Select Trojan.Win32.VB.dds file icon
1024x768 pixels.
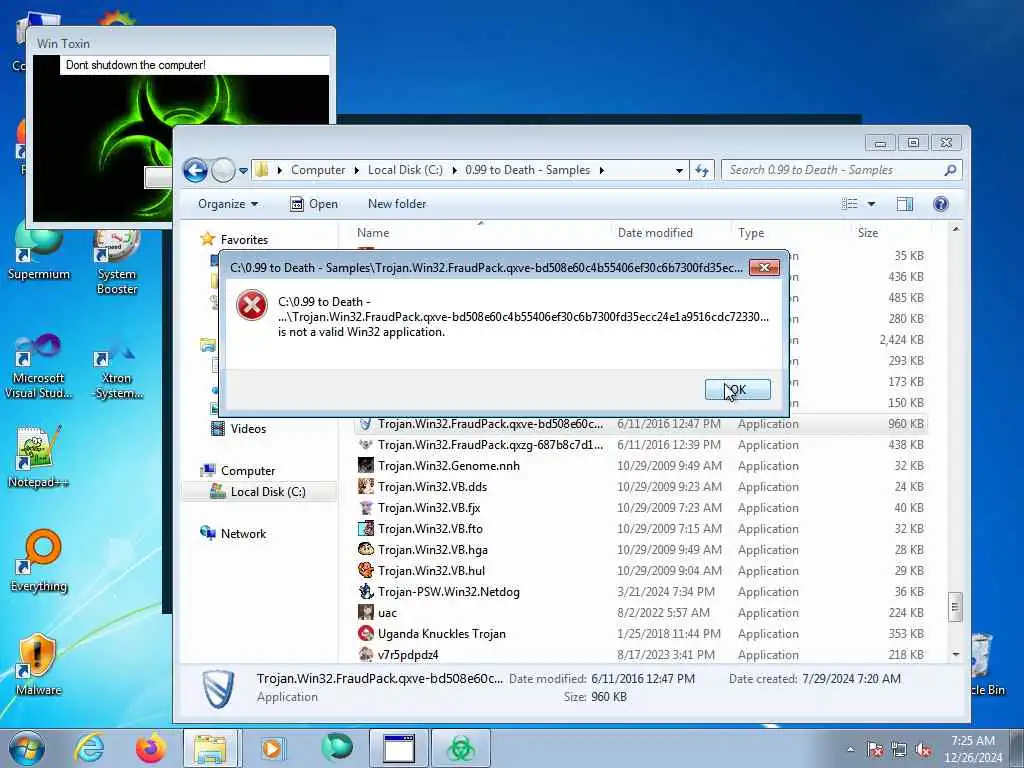pos(366,486)
